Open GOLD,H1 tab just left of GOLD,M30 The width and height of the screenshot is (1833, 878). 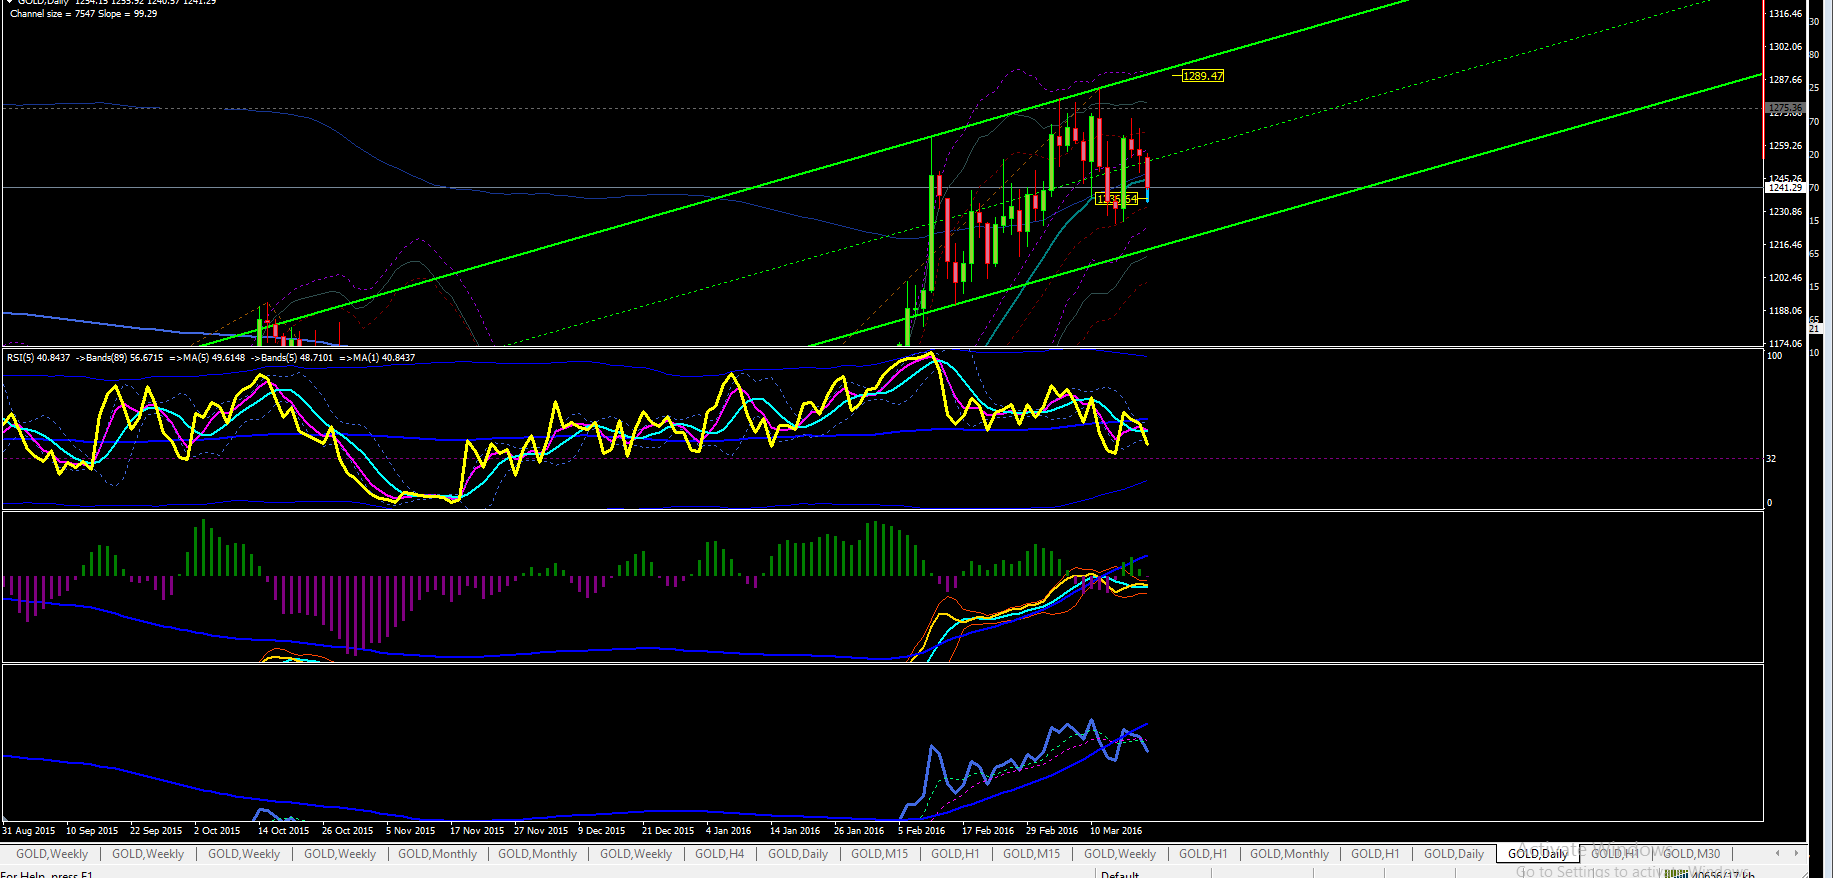[x=1615, y=854]
